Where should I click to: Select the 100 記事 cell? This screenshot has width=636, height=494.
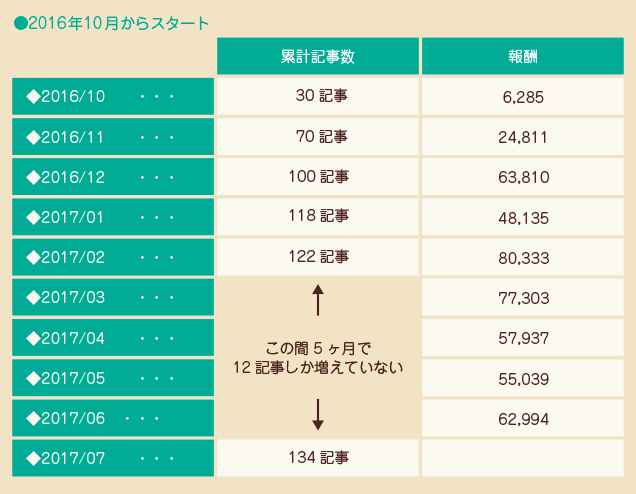point(317,177)
